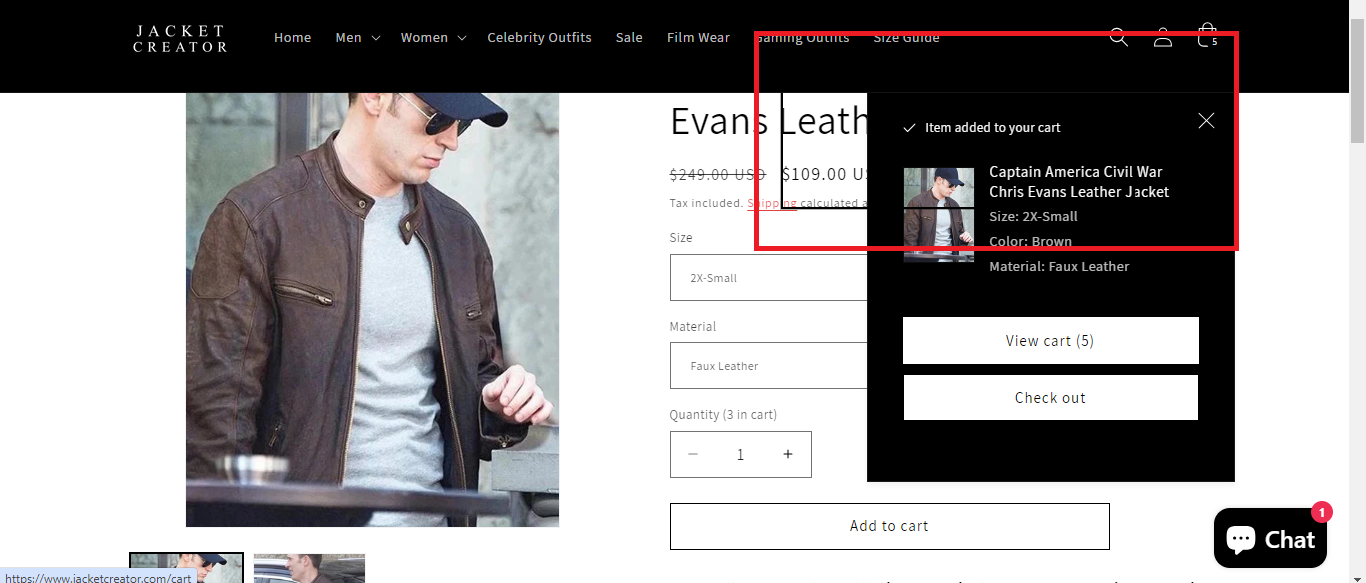Go to the Home menu item
The height and width of the screenshot is (583, 1366).
292,38
